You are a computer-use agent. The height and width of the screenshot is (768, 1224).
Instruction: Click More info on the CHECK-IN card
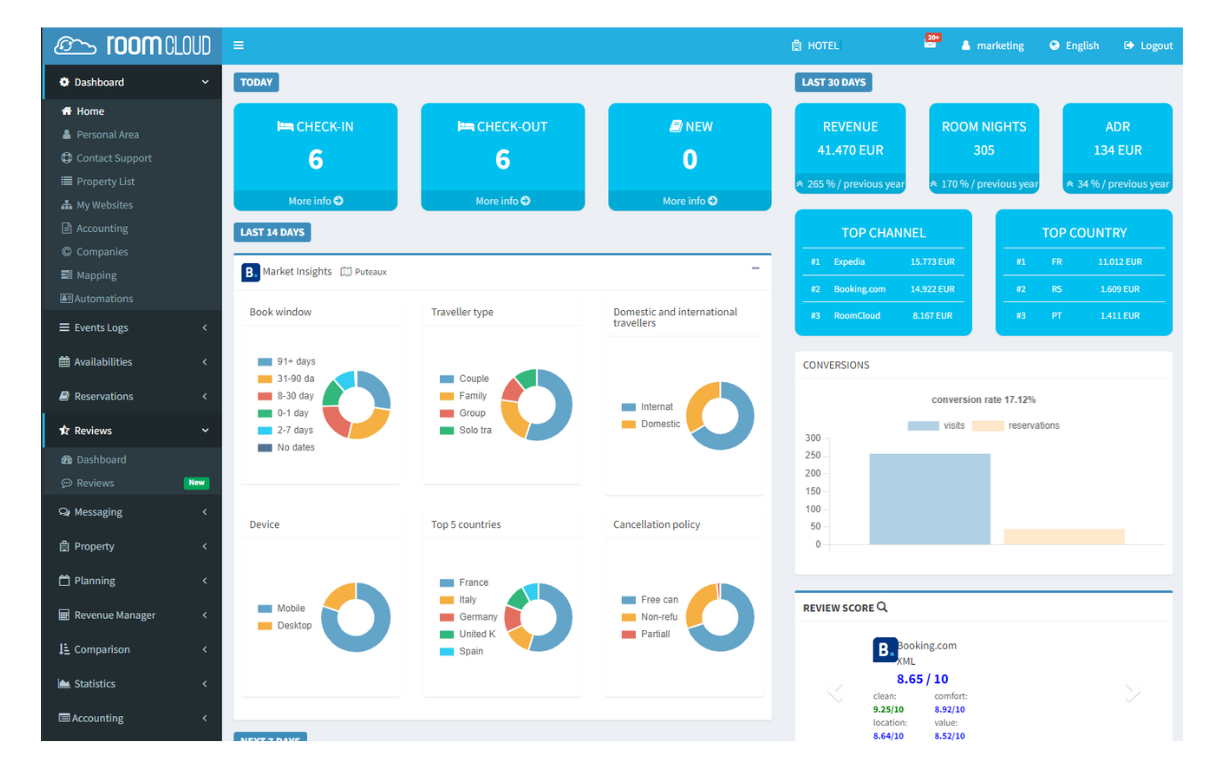click(315, 200)
